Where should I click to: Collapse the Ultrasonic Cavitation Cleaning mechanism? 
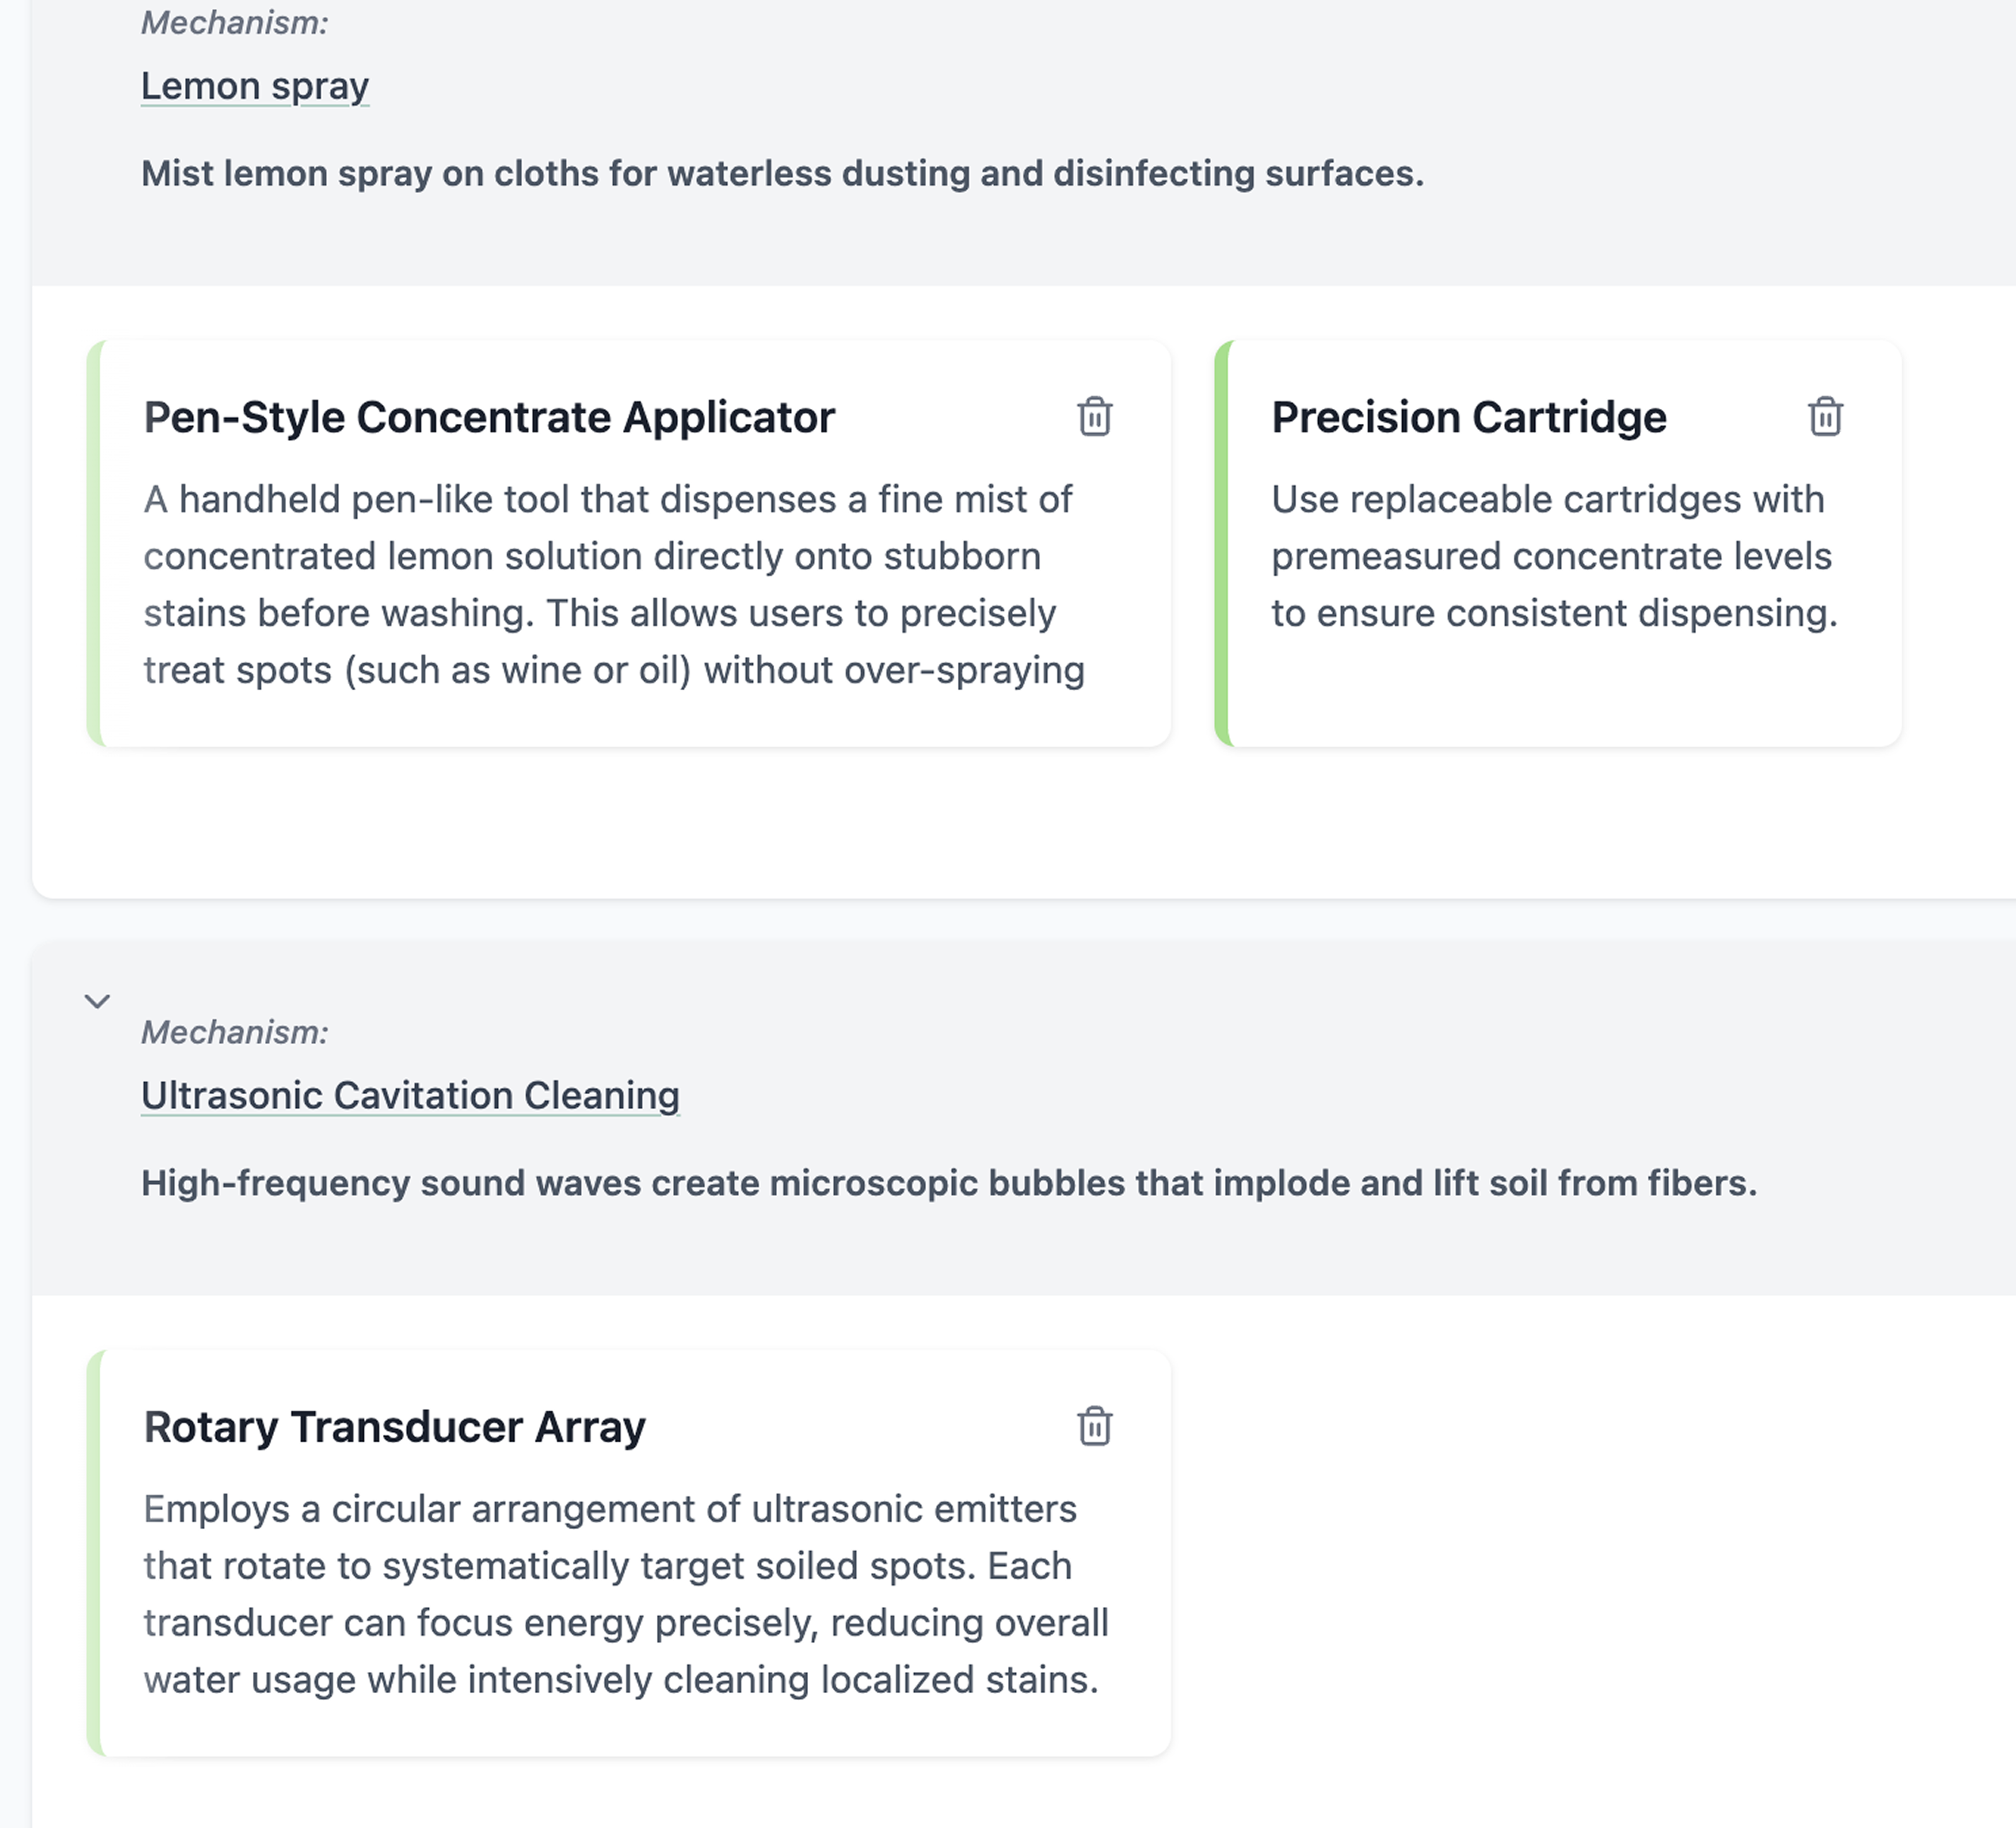(97, 1001)
